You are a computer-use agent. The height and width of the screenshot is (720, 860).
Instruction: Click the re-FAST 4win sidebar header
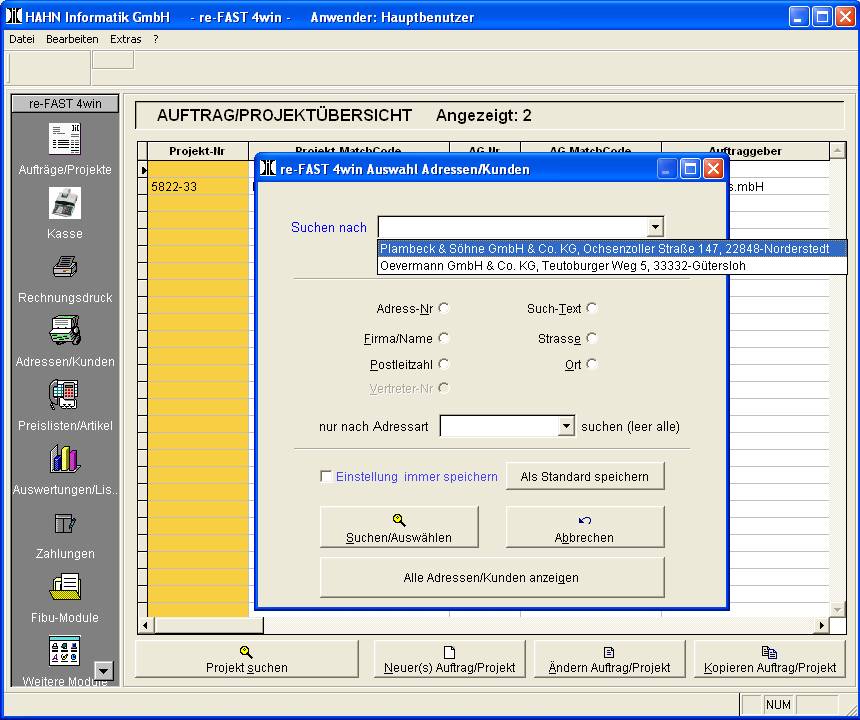pyautogui.click(x=65, y=104)
